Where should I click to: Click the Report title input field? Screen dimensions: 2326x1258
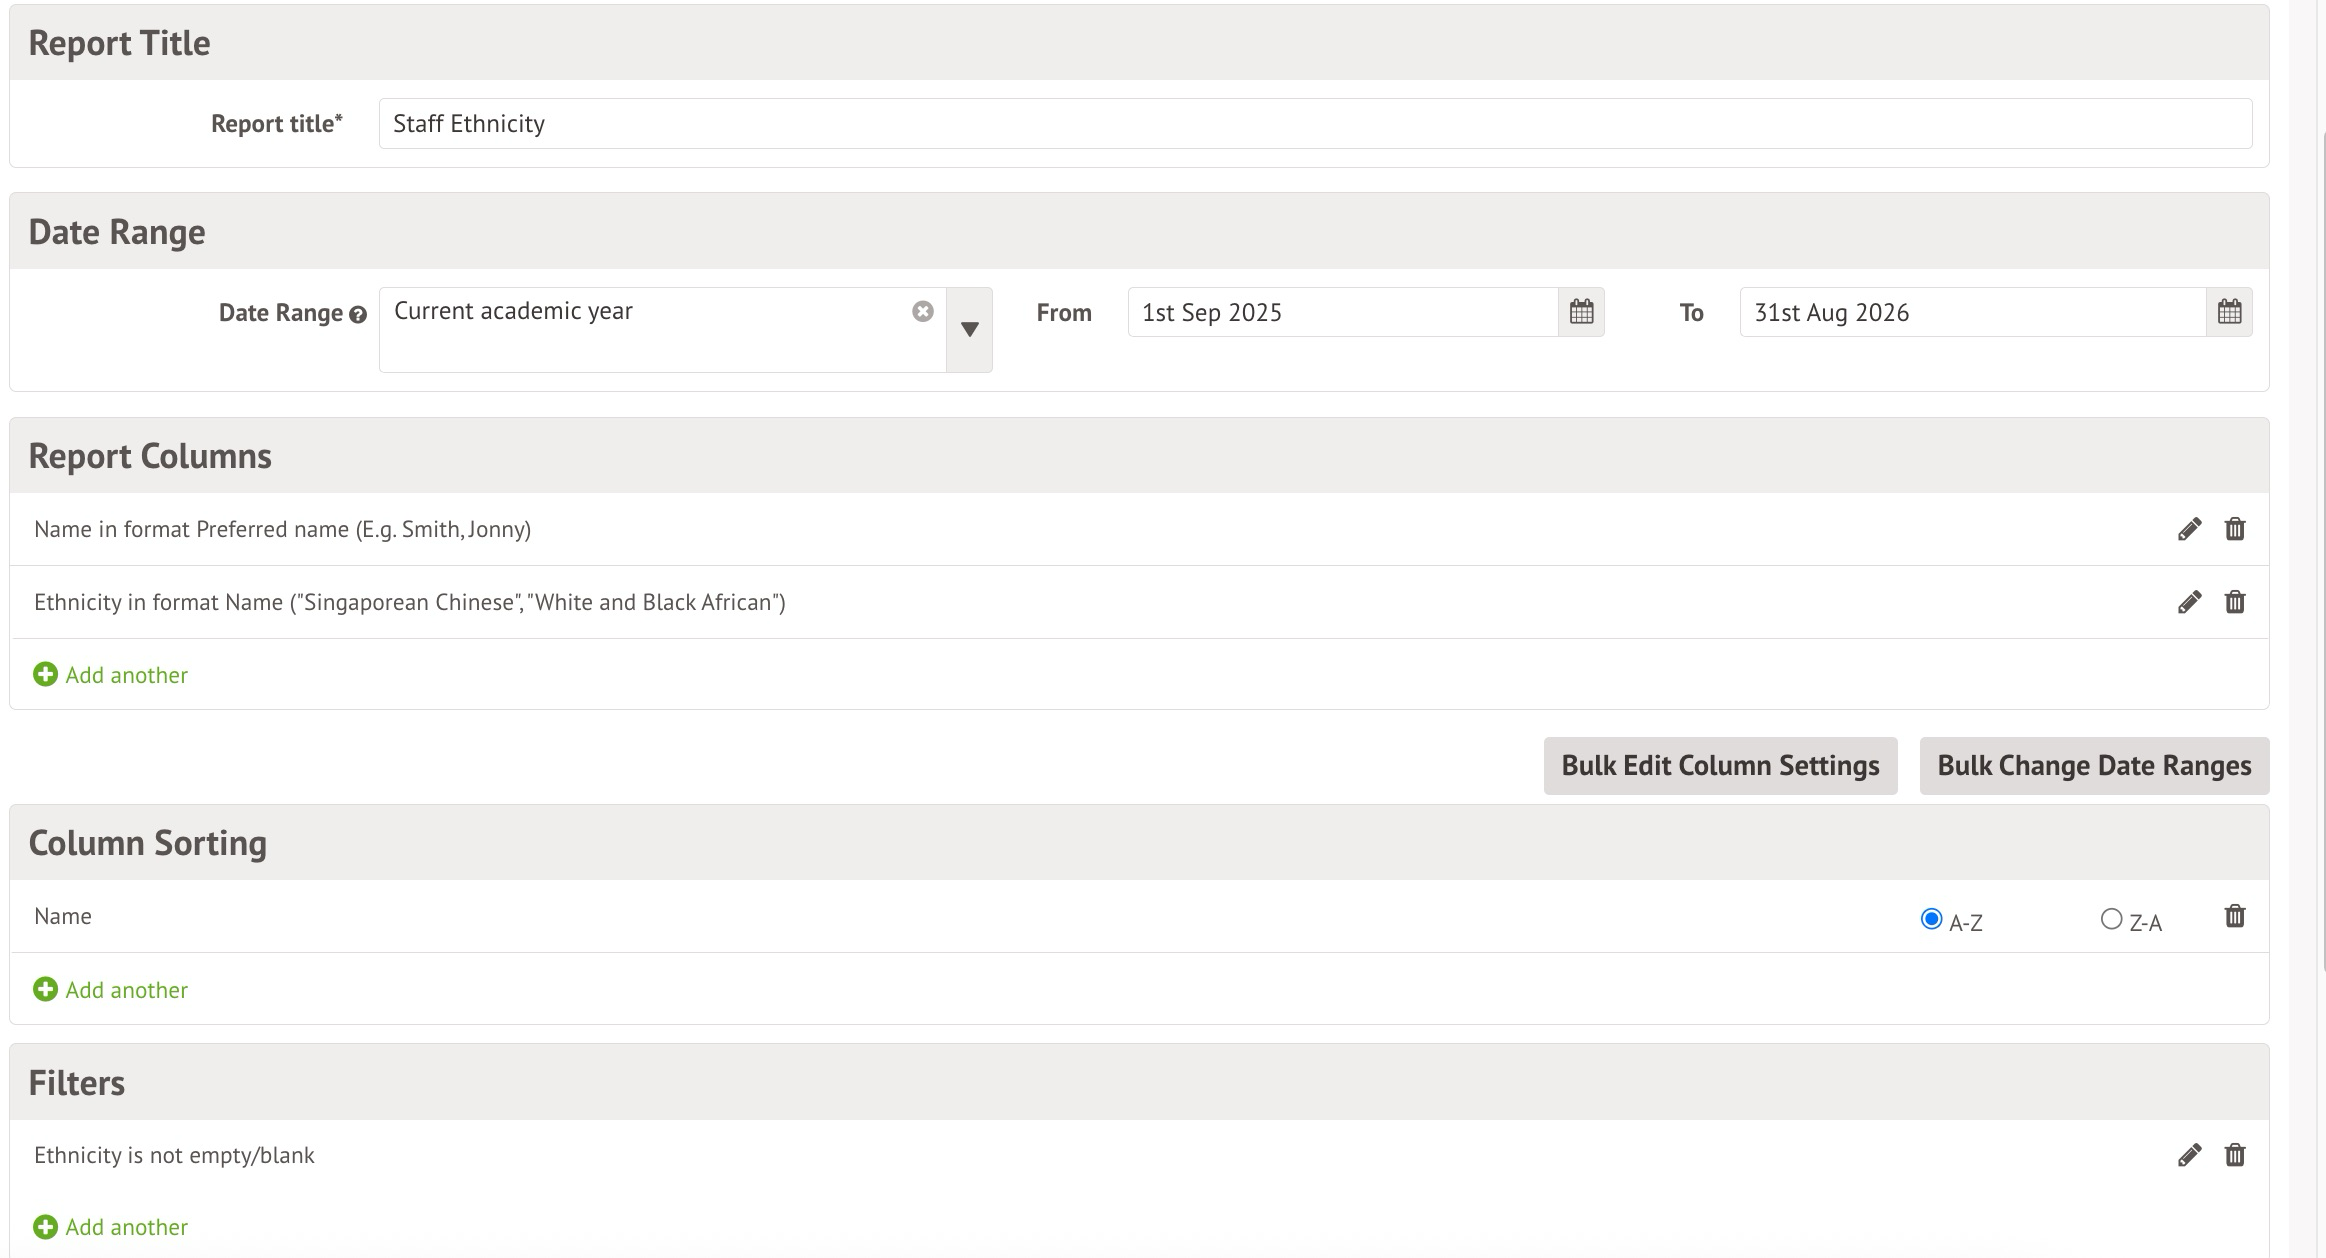pyautogui.click(x=1314, y=124)
